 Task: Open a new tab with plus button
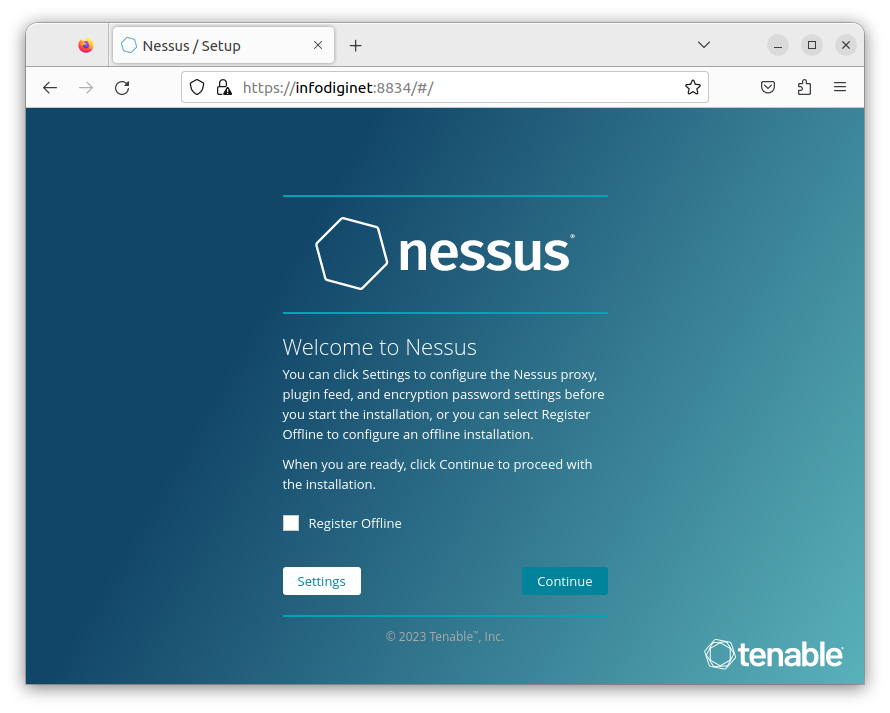(x=355, y=45)
